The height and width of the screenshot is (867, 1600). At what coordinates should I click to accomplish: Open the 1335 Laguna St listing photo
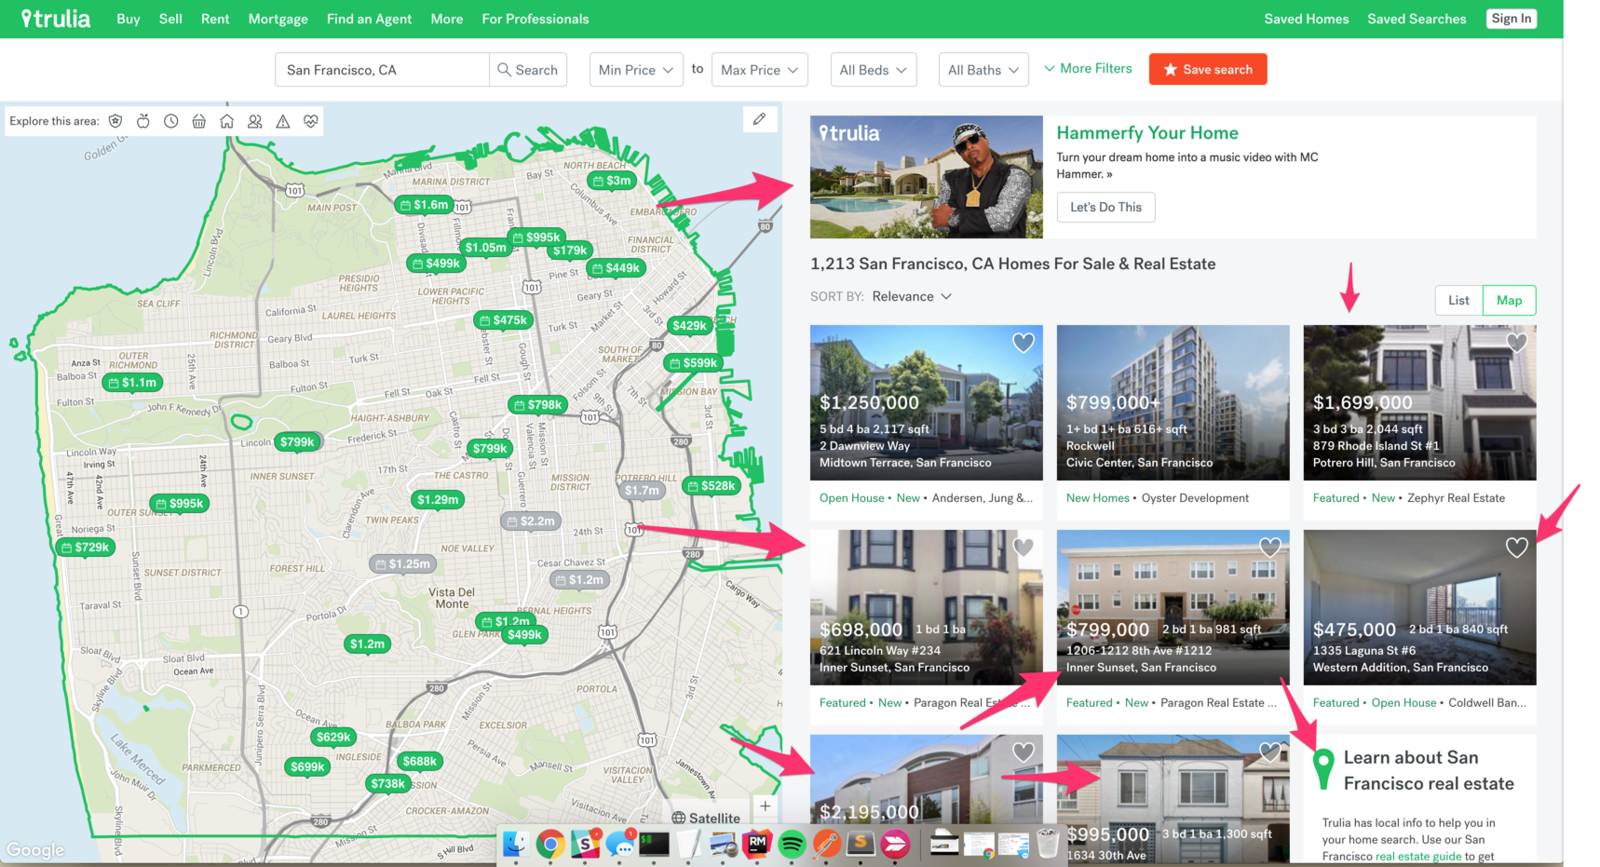click(x=1420, y=607)
